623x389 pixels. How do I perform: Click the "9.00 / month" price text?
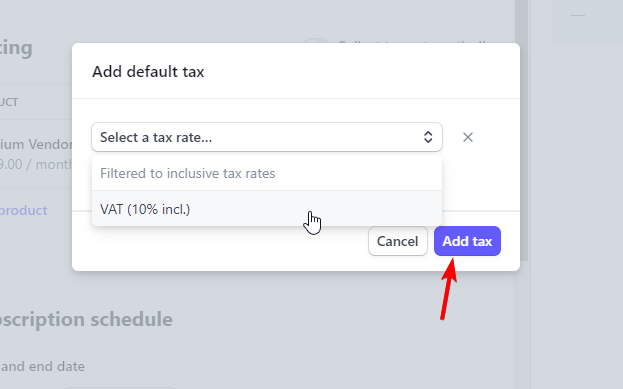pyautogui.click(x=36, y=164)
